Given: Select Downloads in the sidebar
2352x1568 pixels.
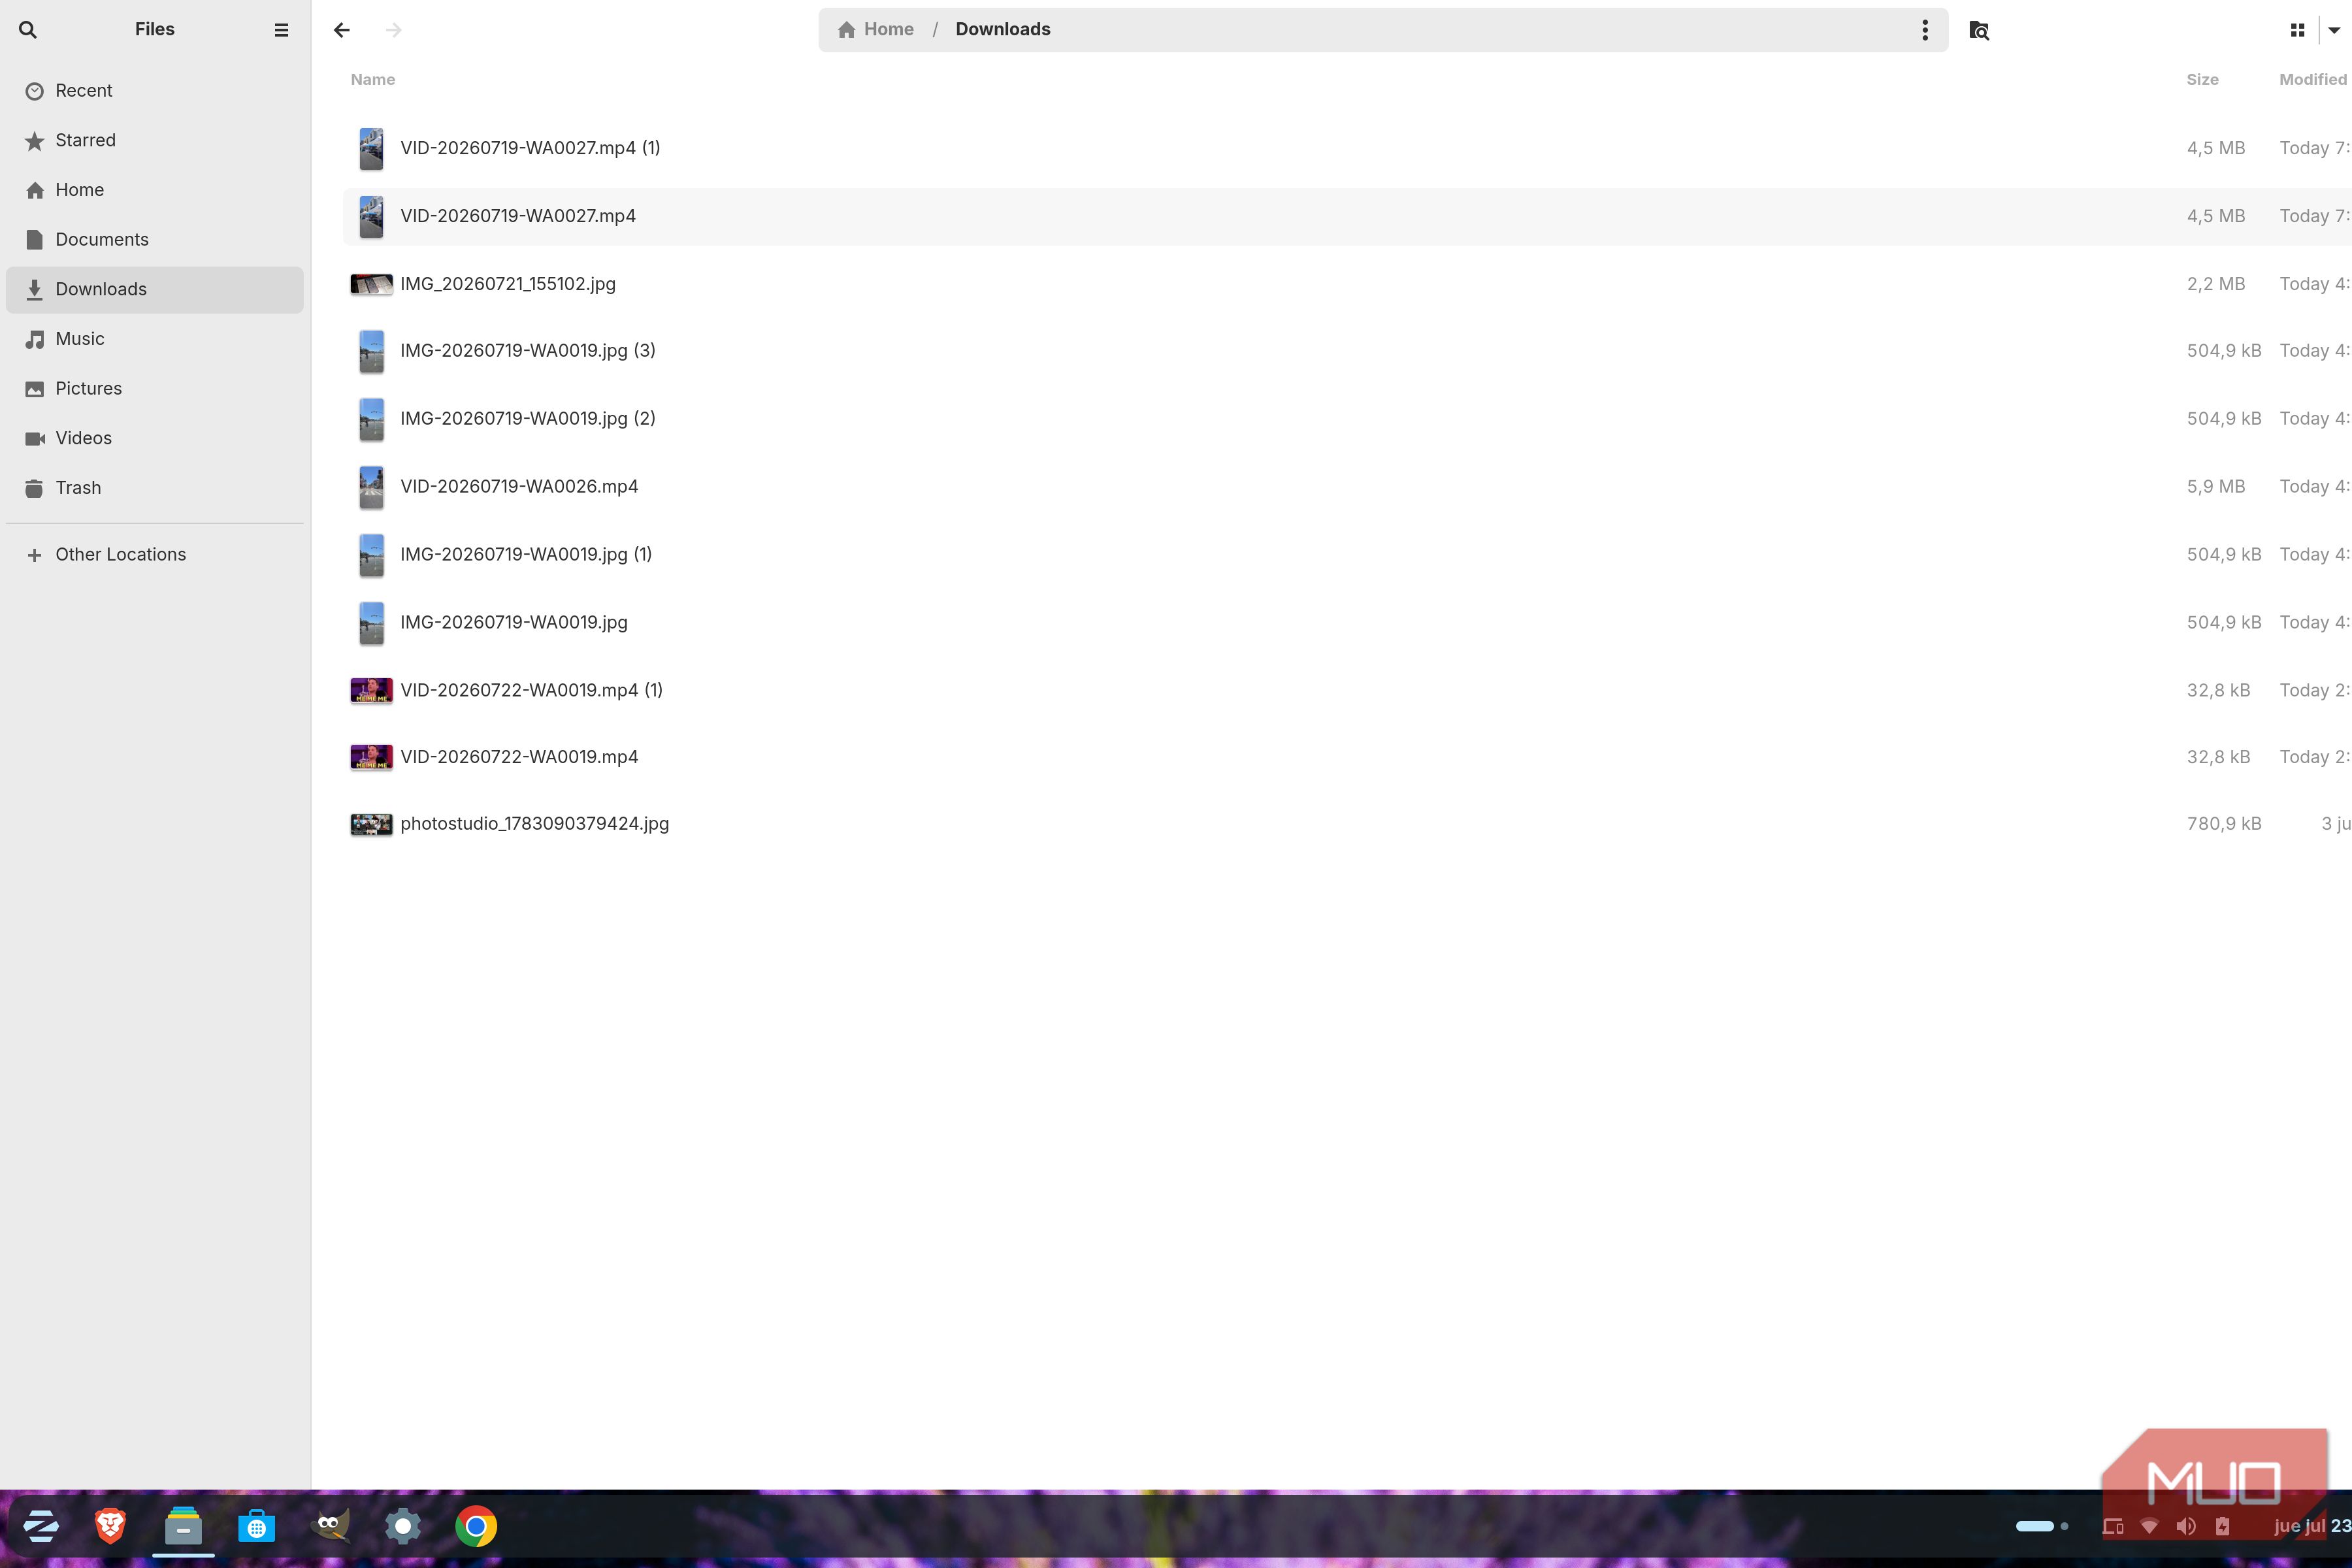Looking at the screenshot, I should click(x=155, y=290).
